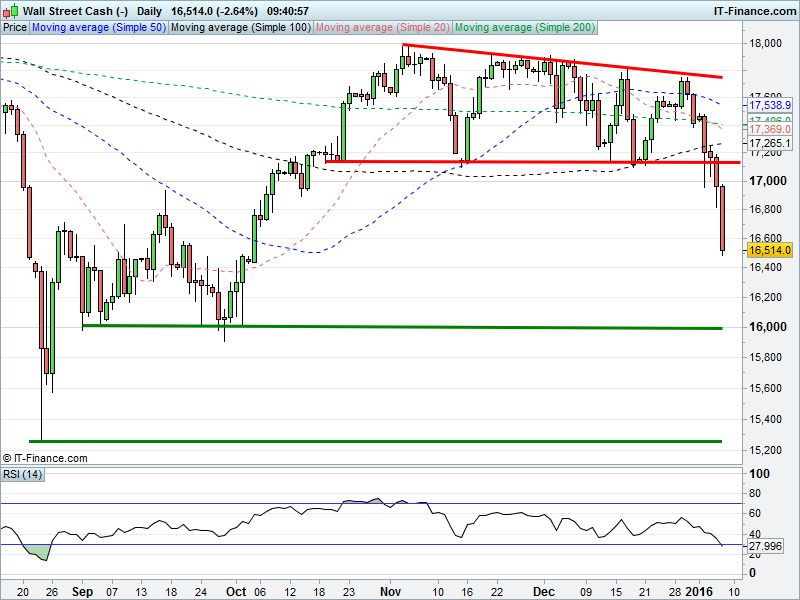The width and height of the screenshot is (800, 600).
Task: Click the blue 17,538.9 moving average value
Action: 770,105
